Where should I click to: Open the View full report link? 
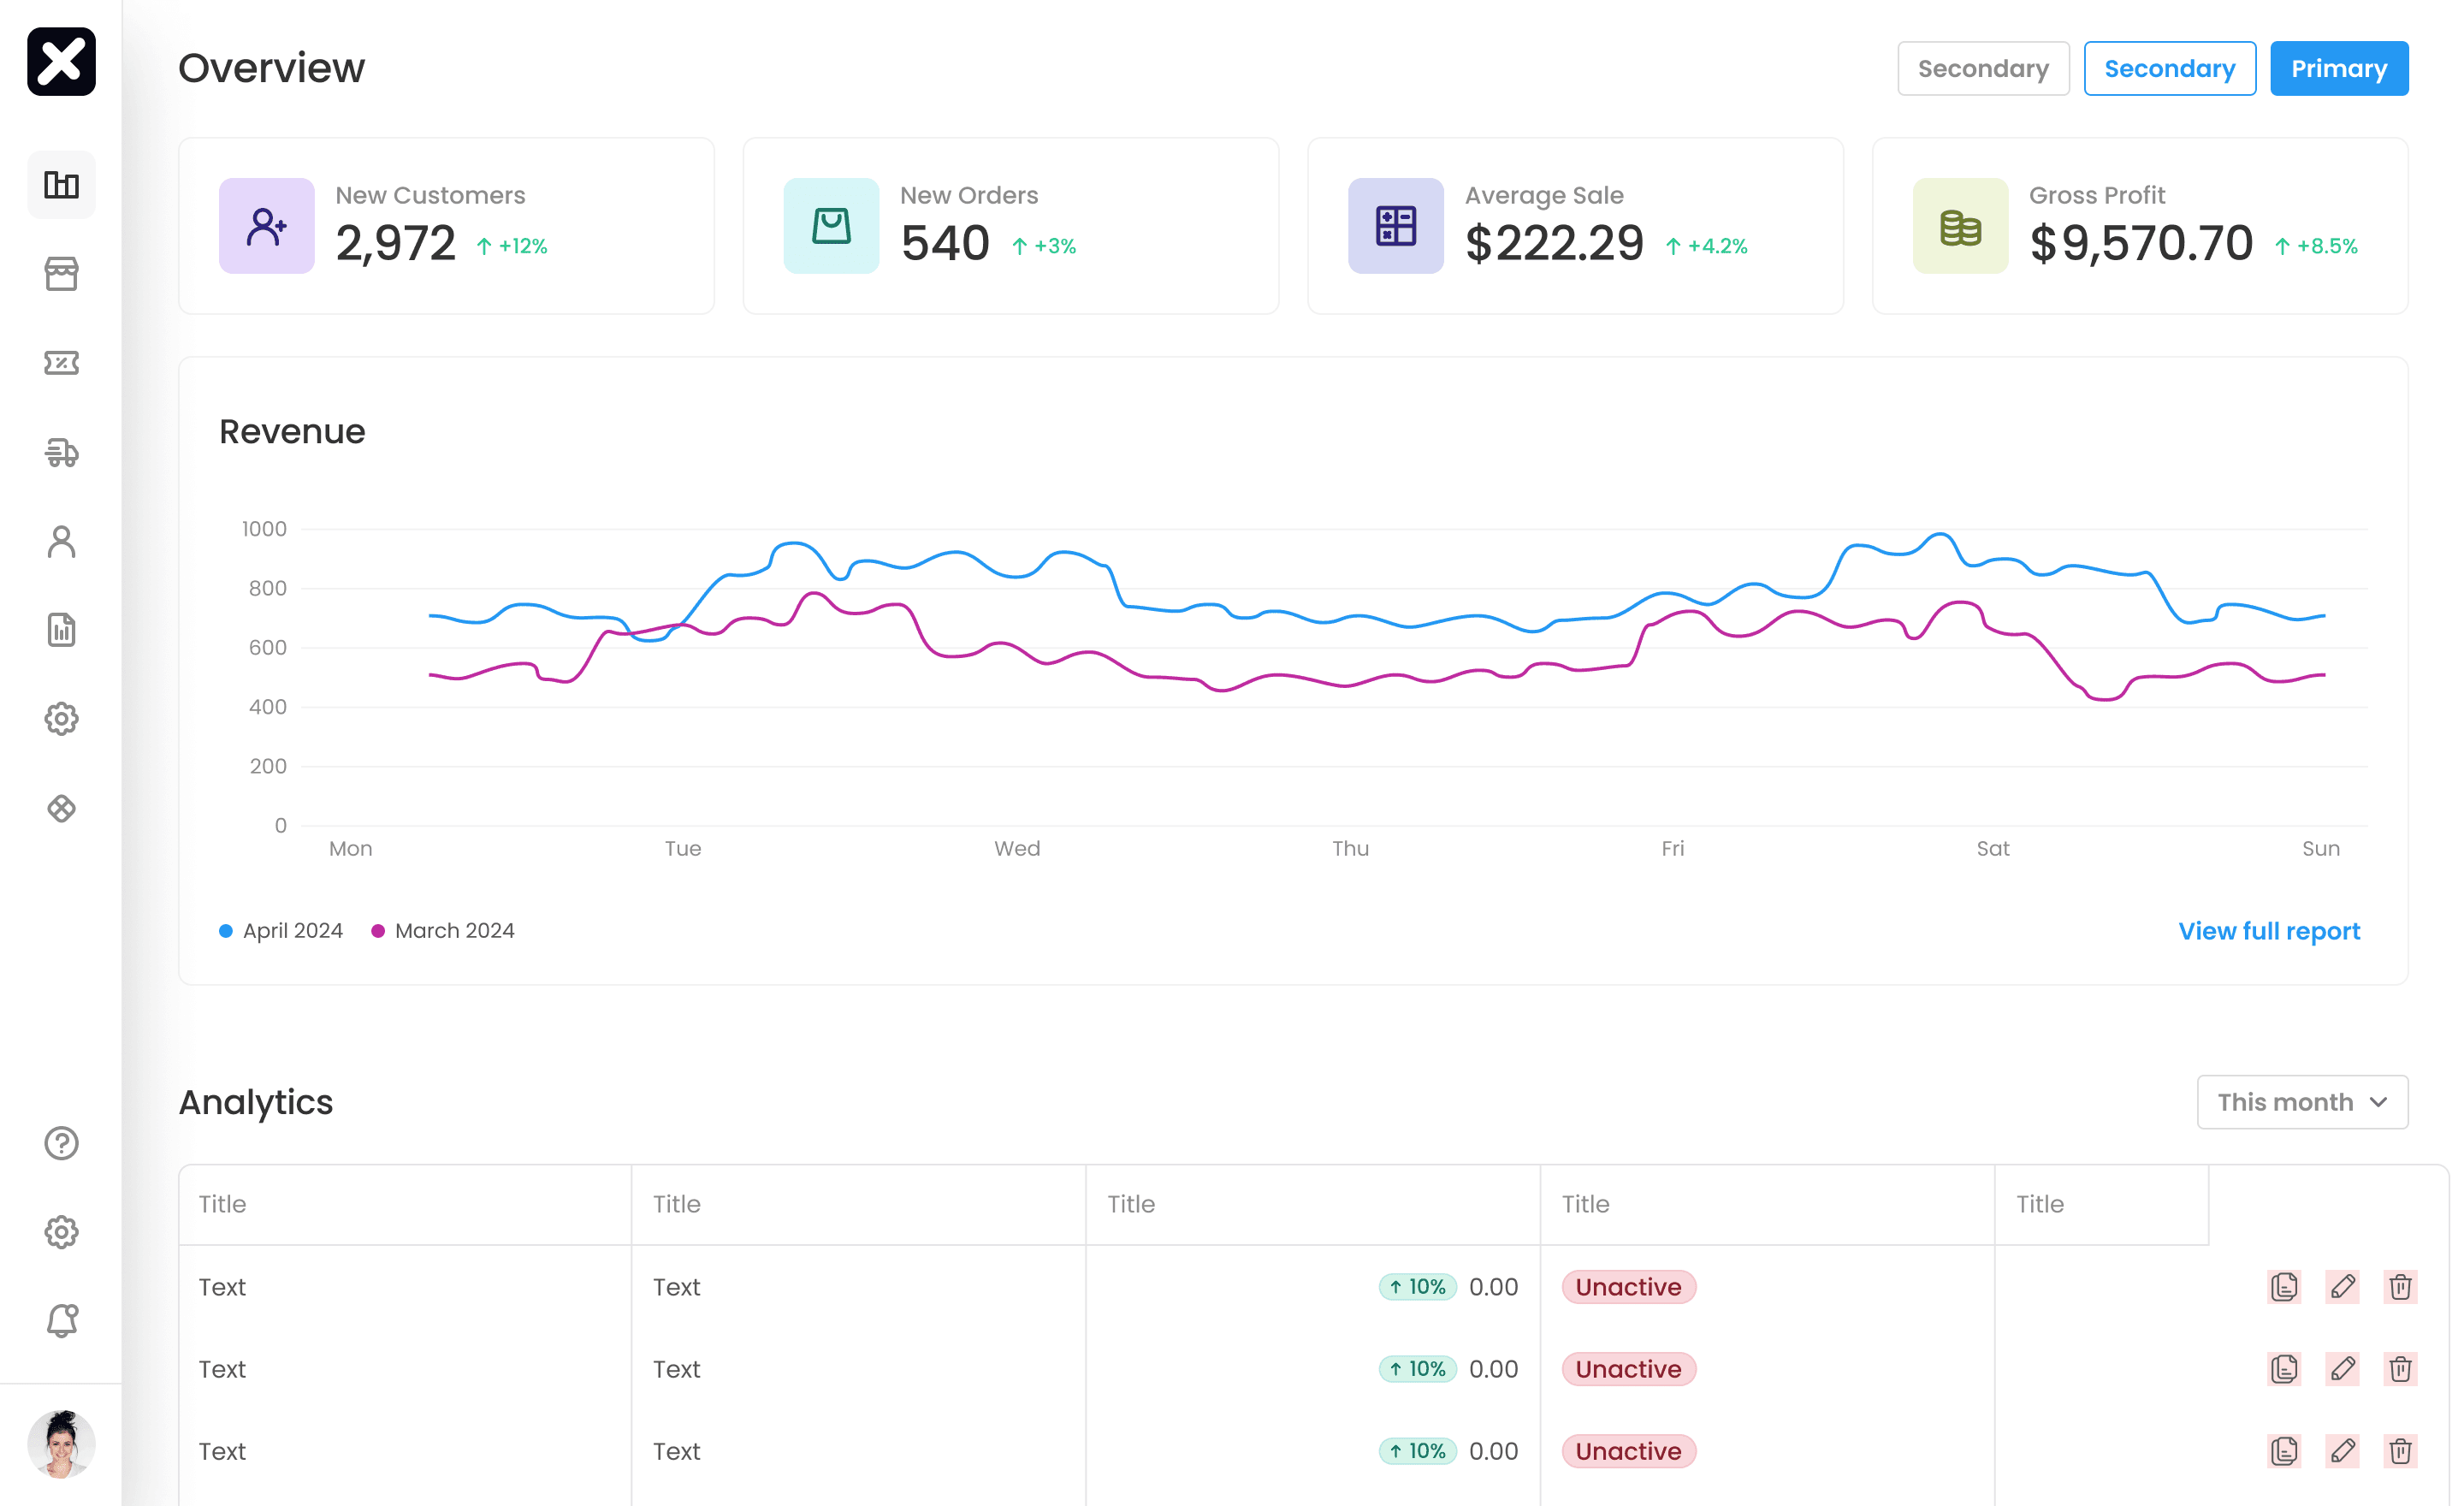2269,931
